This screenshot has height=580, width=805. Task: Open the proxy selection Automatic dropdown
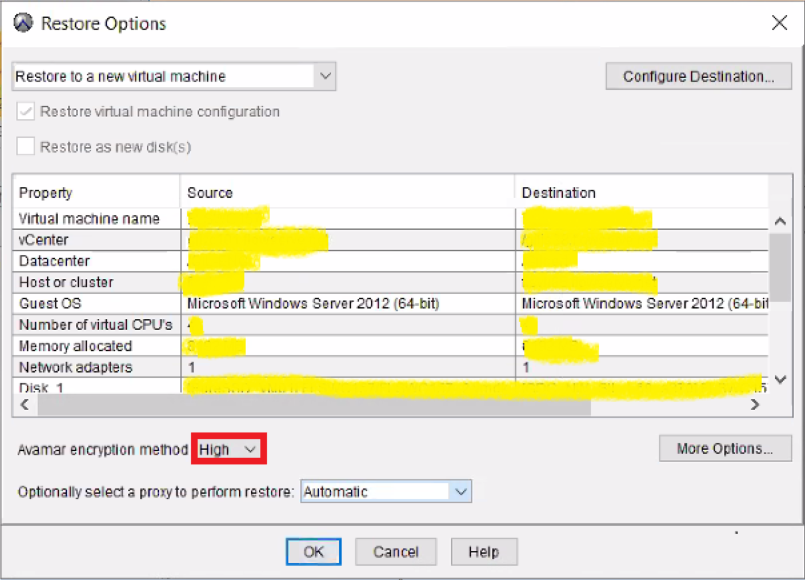[x=385, y=492]
